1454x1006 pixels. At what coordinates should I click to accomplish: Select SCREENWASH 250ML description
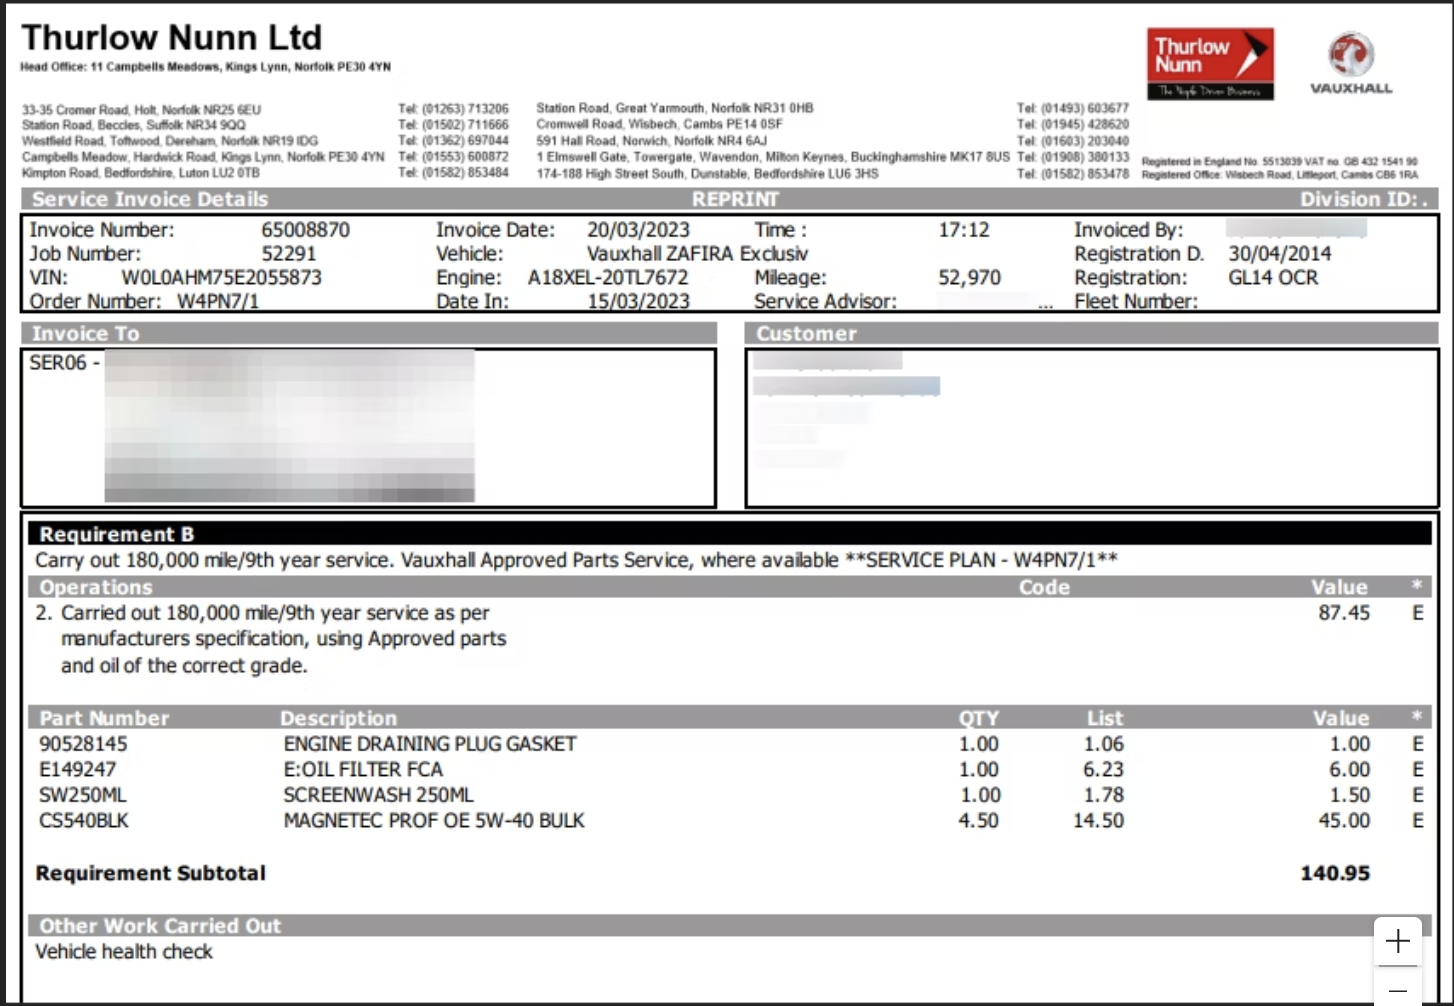(378, 795)
